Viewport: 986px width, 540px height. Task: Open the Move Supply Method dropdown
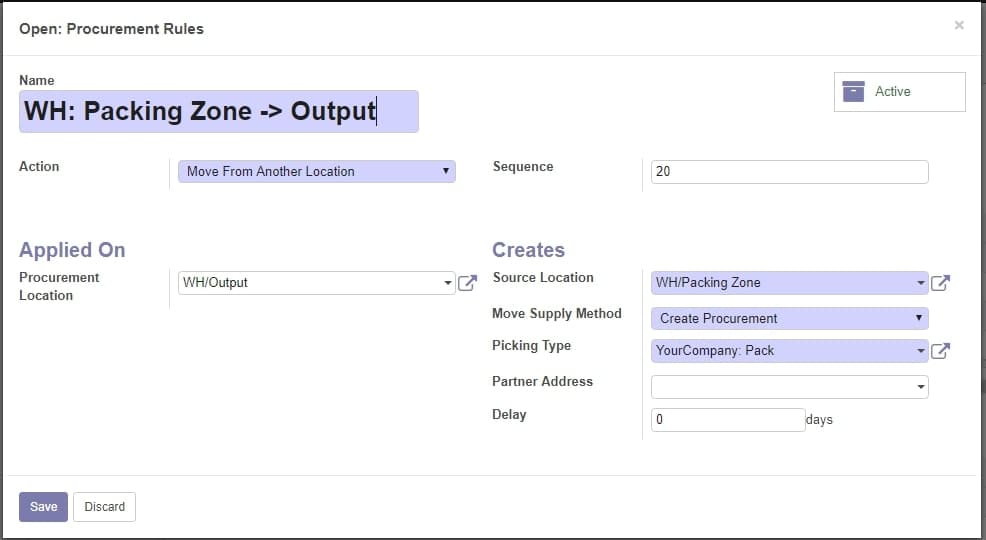pyautogui.click(x=790, y=319)
